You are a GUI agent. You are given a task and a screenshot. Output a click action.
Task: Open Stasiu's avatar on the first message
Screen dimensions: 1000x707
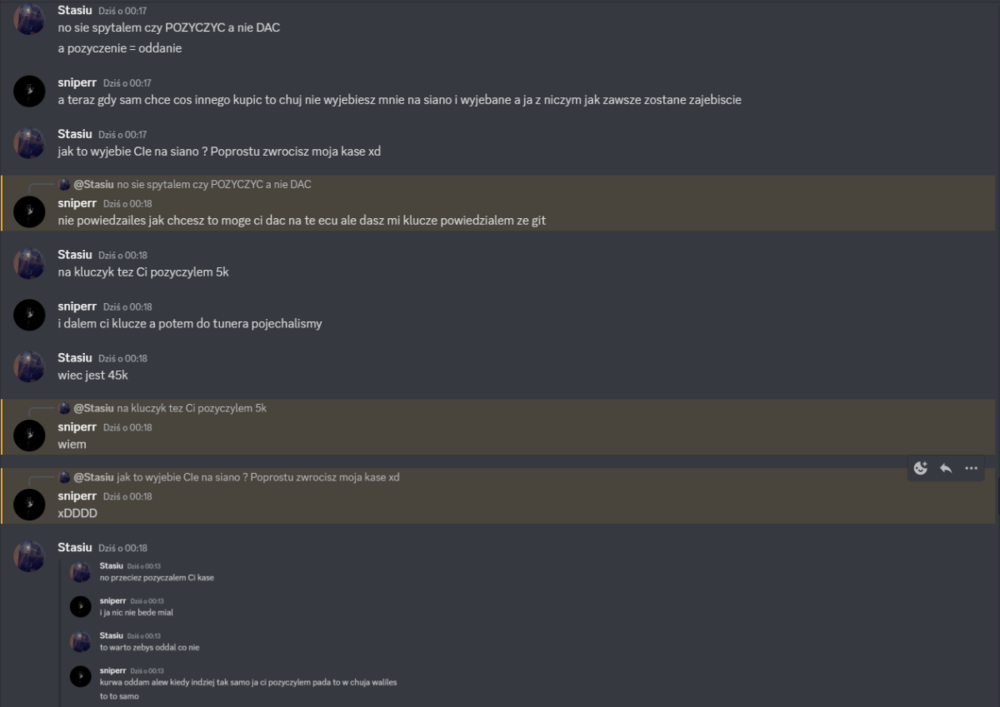click(29, 18)
